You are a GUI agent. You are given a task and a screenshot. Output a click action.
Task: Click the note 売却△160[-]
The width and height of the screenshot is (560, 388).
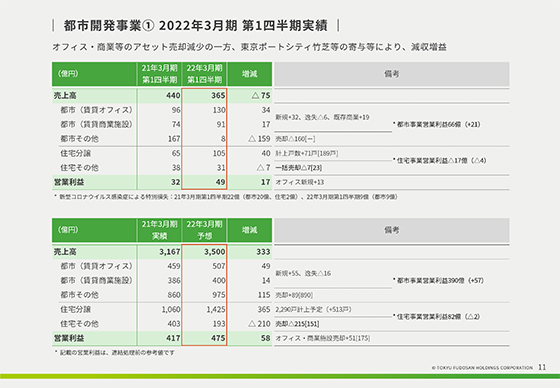pyautogui.click(x=295, y=139)
